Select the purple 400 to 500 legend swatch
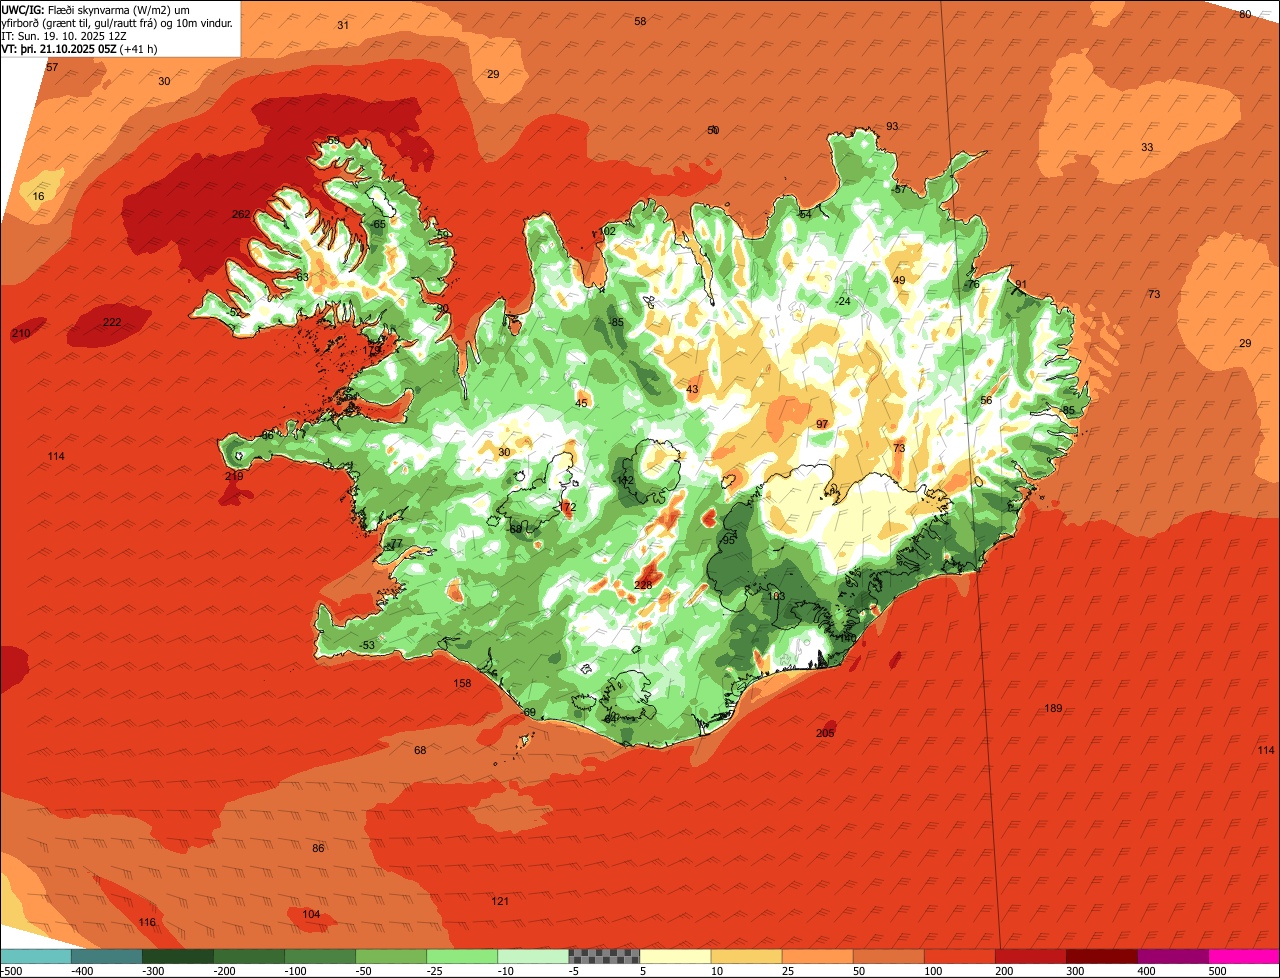 pos(1172,956)
